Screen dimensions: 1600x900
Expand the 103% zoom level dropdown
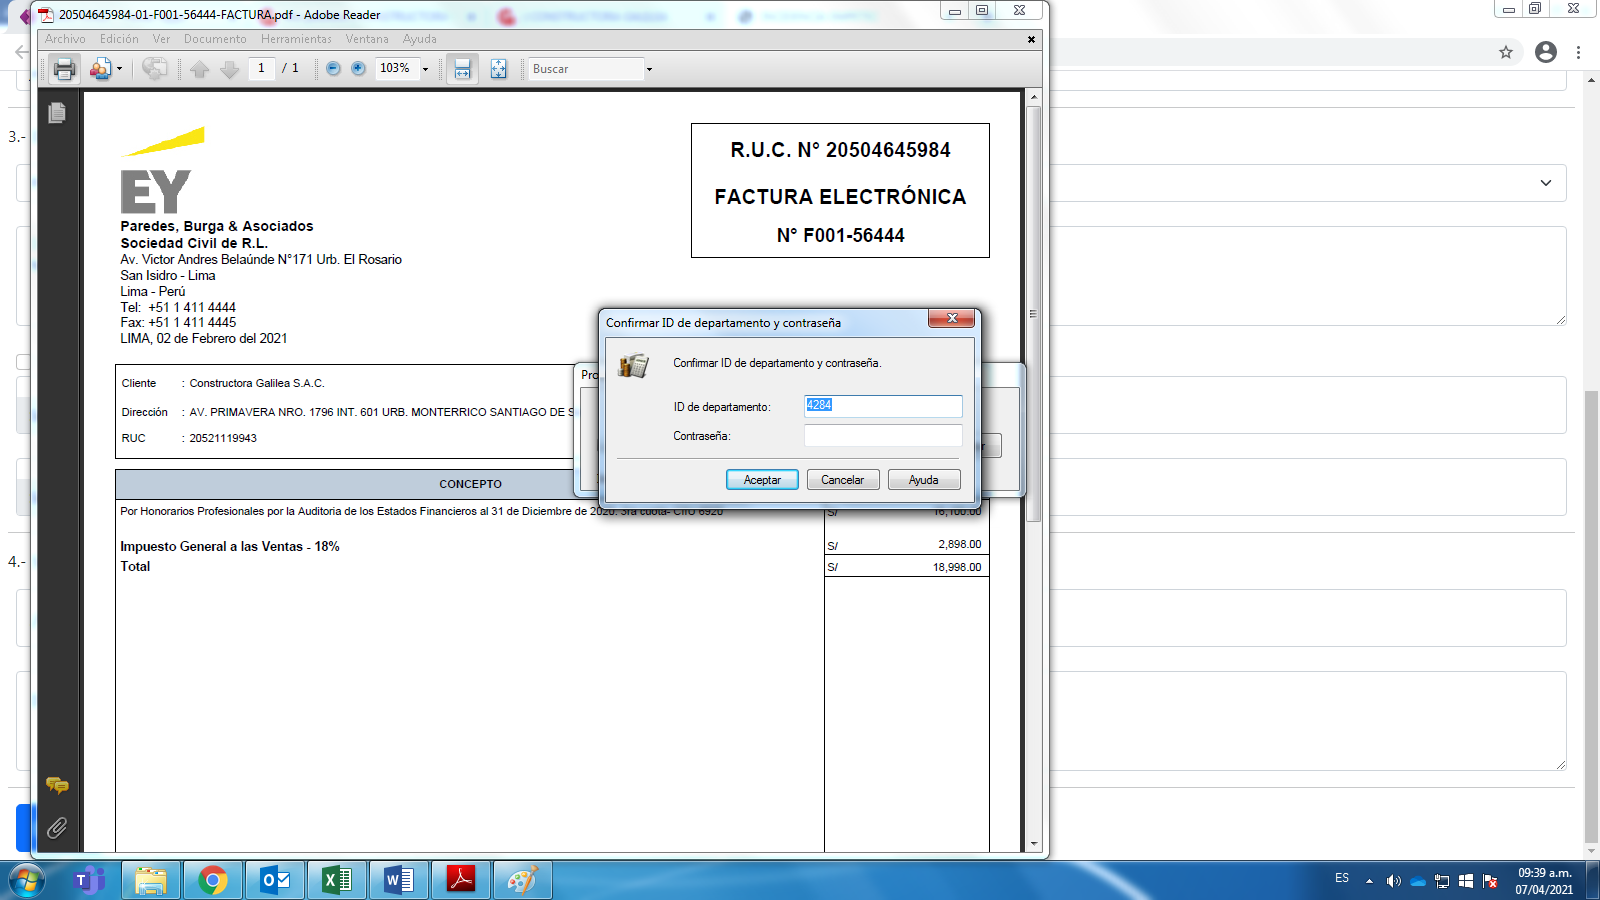[425, 69]
